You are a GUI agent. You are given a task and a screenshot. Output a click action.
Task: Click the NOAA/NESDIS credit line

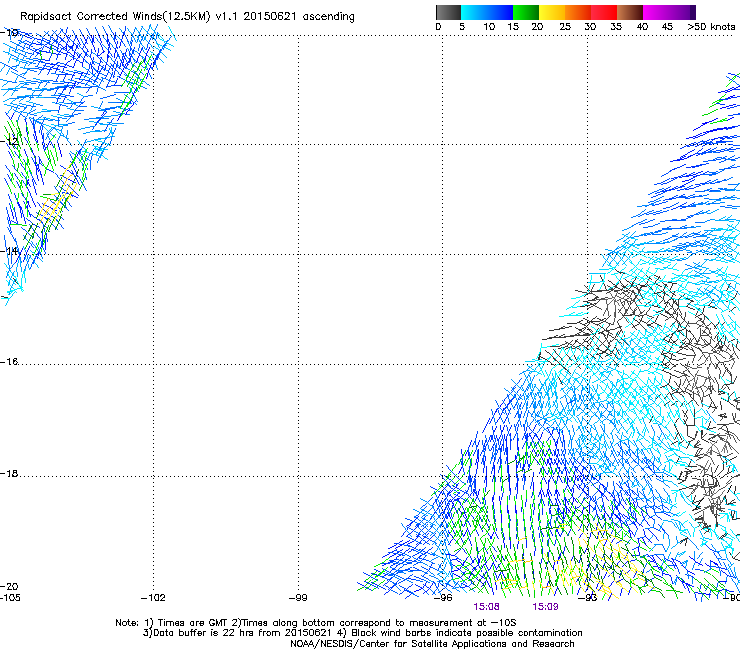click(432, 644)
